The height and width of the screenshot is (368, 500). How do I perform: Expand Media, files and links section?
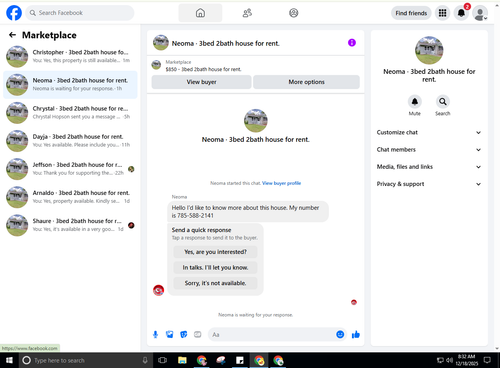[x=429, y=167]
